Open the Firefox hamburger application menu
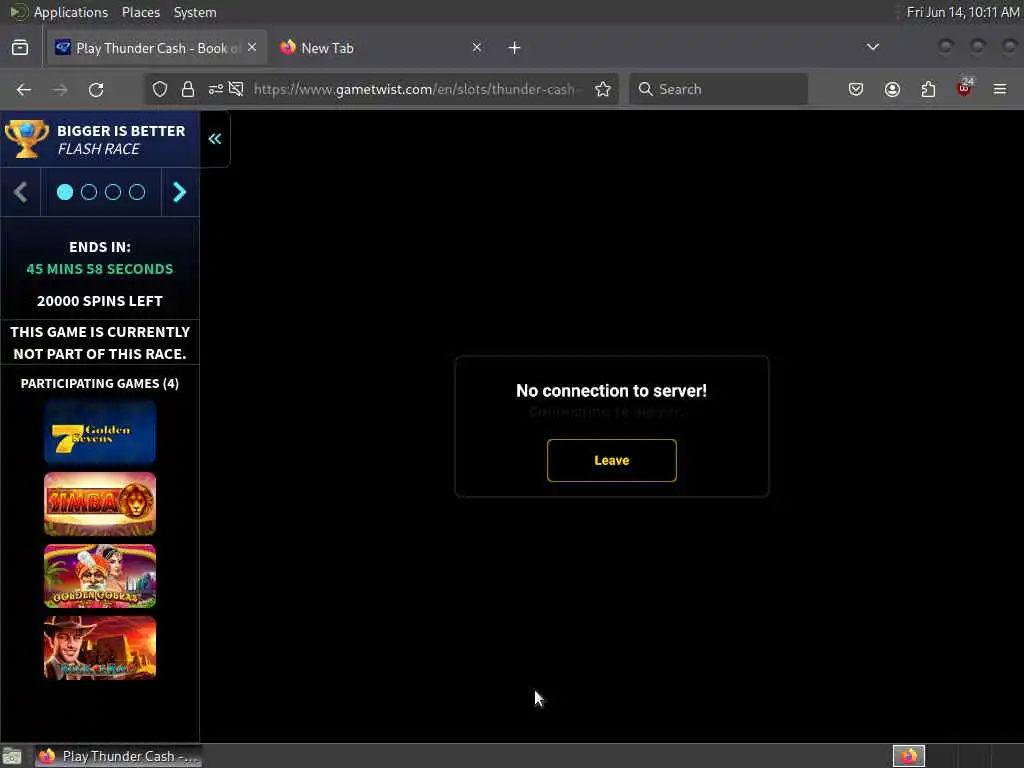This screenshot has height=768, width=1024. tap(1000, 89)
